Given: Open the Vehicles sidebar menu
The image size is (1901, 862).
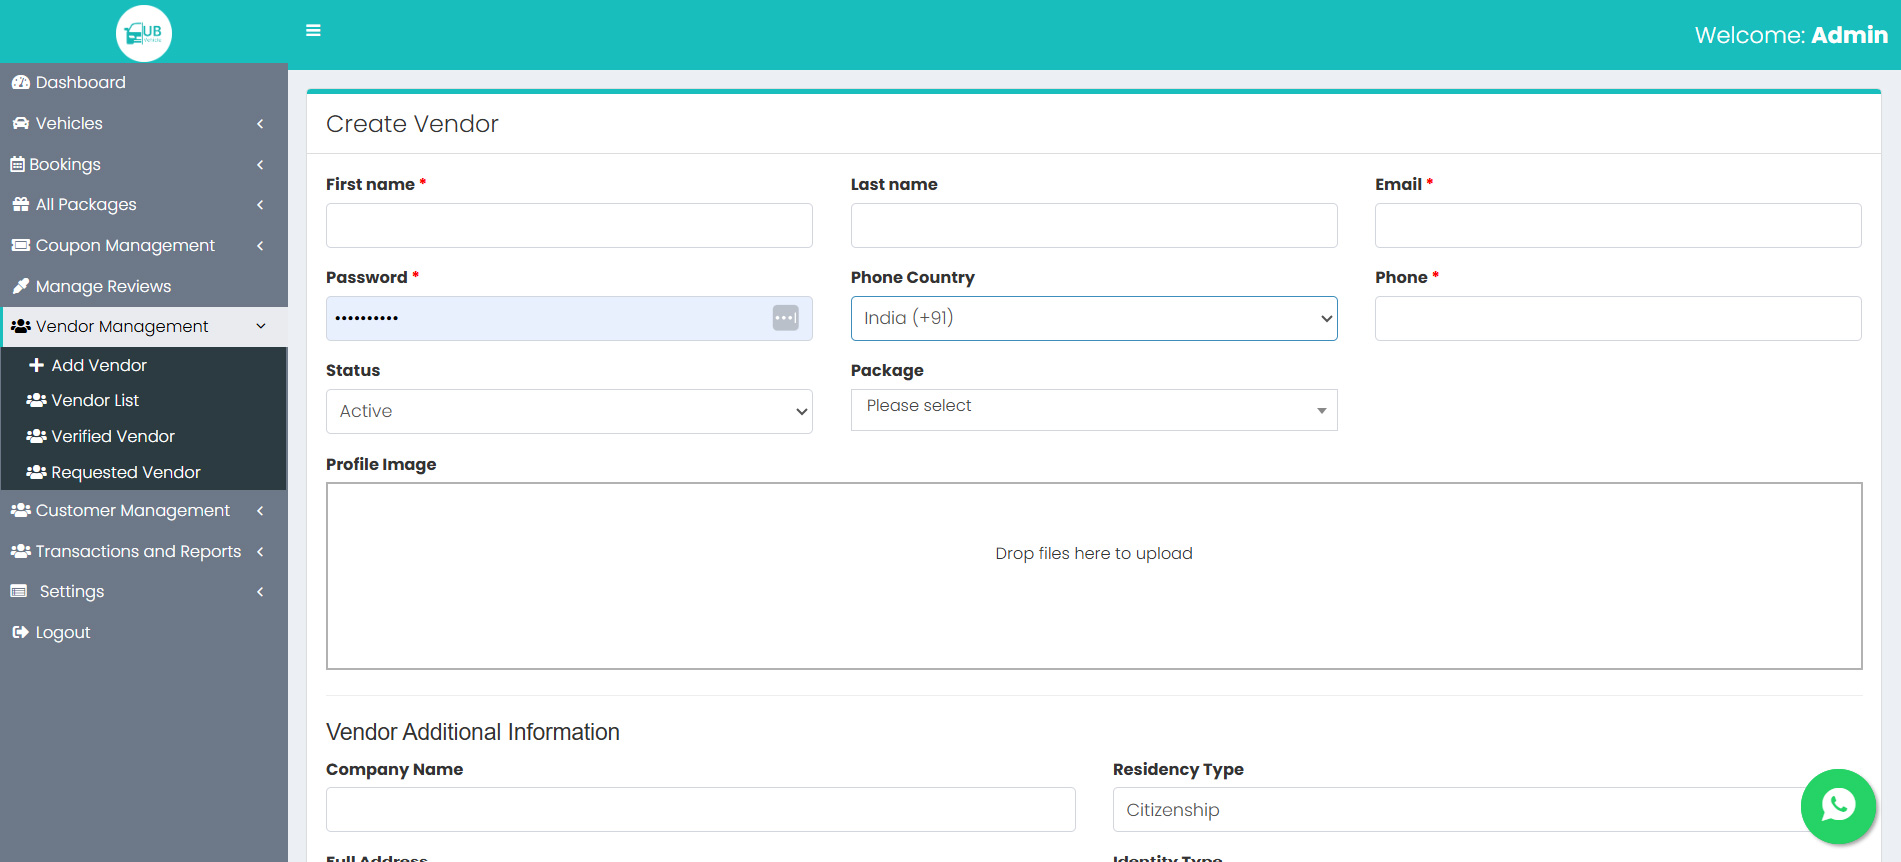Looking at the screenshot, I should tap(144, 123).
